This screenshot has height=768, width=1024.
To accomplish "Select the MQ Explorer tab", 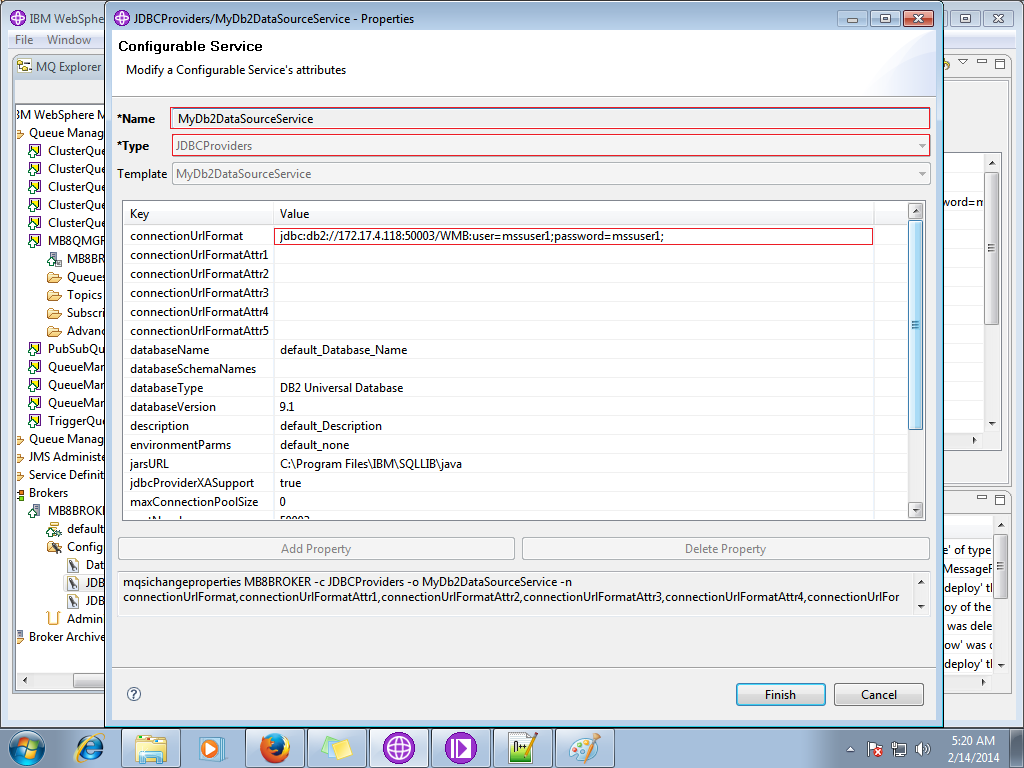I will (x=59, y=66).
